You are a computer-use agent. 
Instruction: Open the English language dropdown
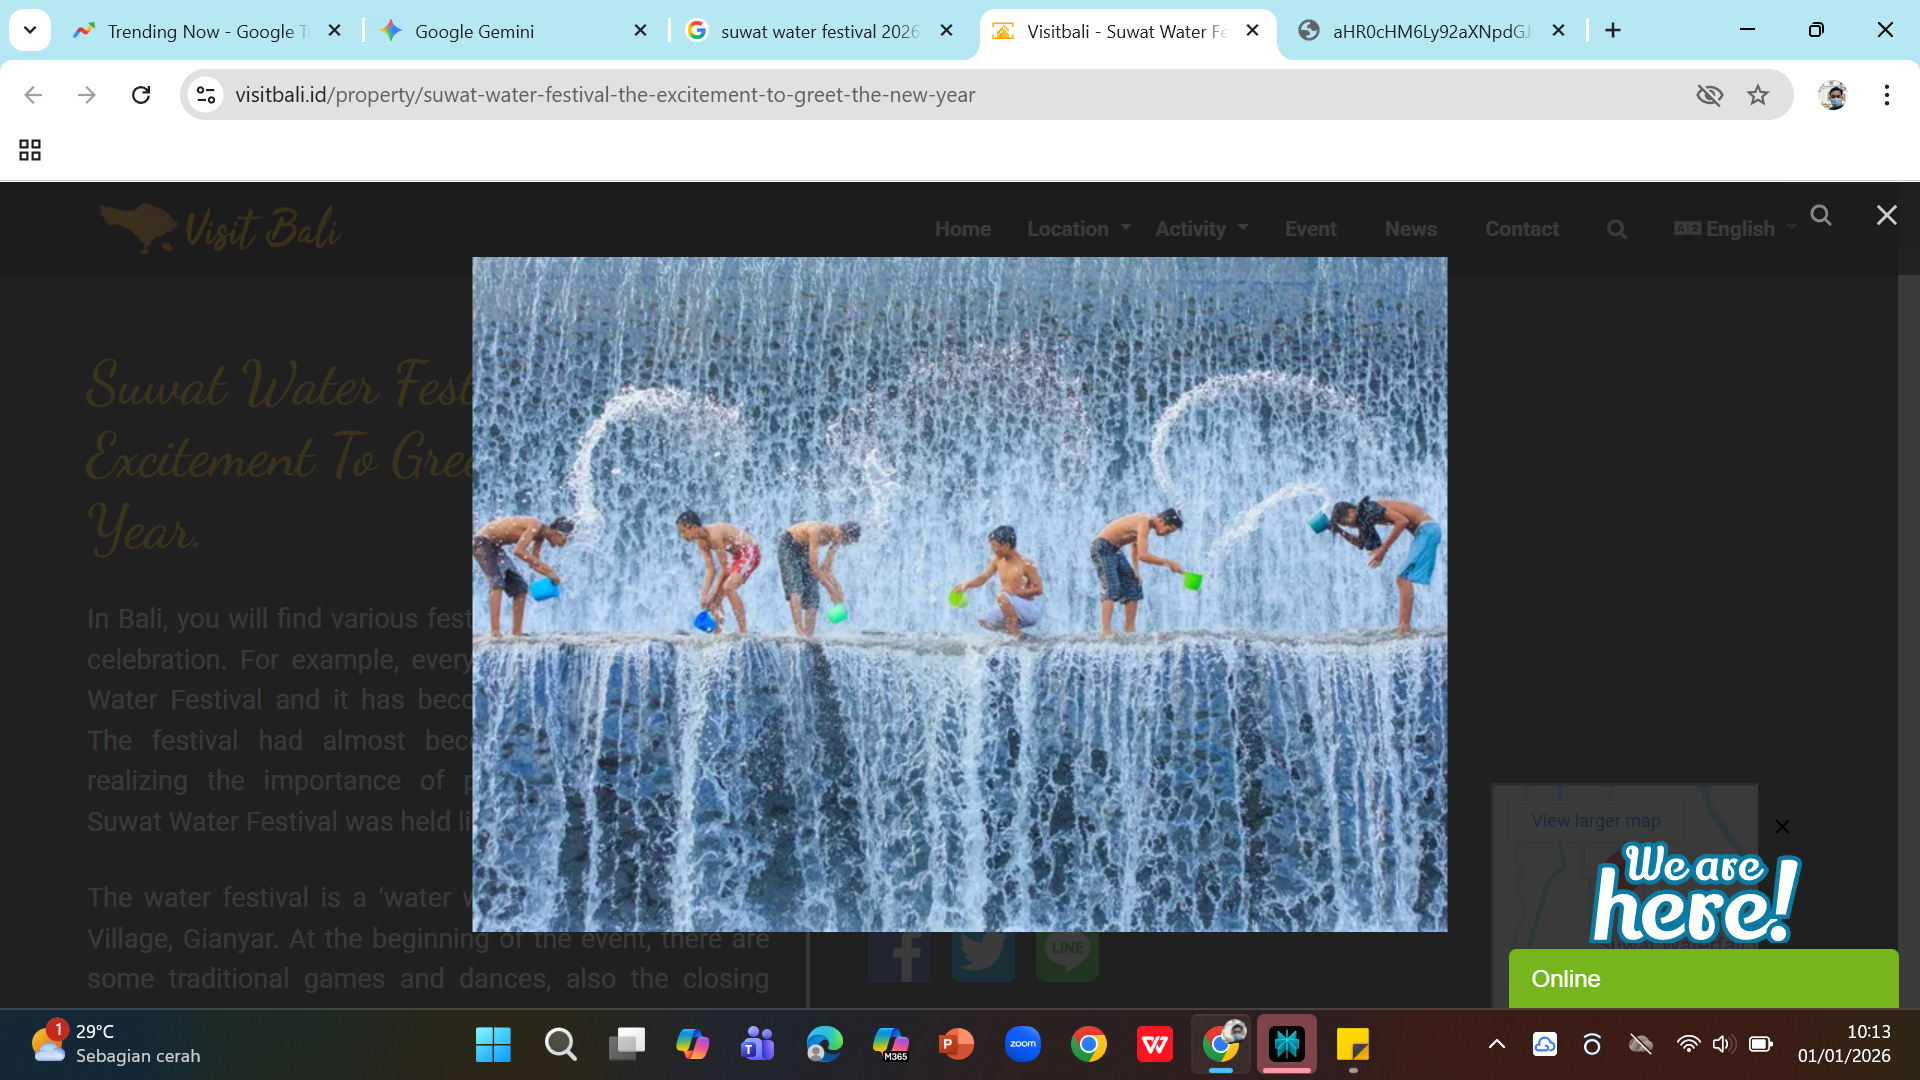[1734, 229]
